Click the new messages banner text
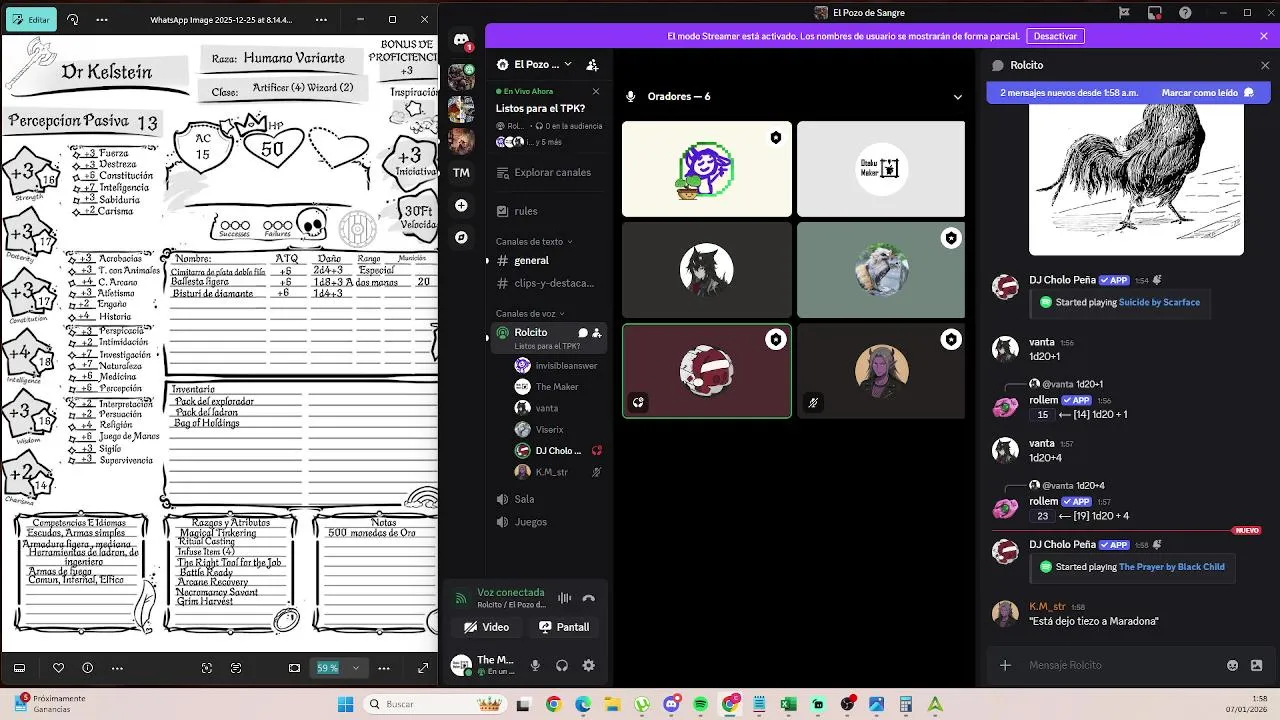 (x=1068, y=93)
